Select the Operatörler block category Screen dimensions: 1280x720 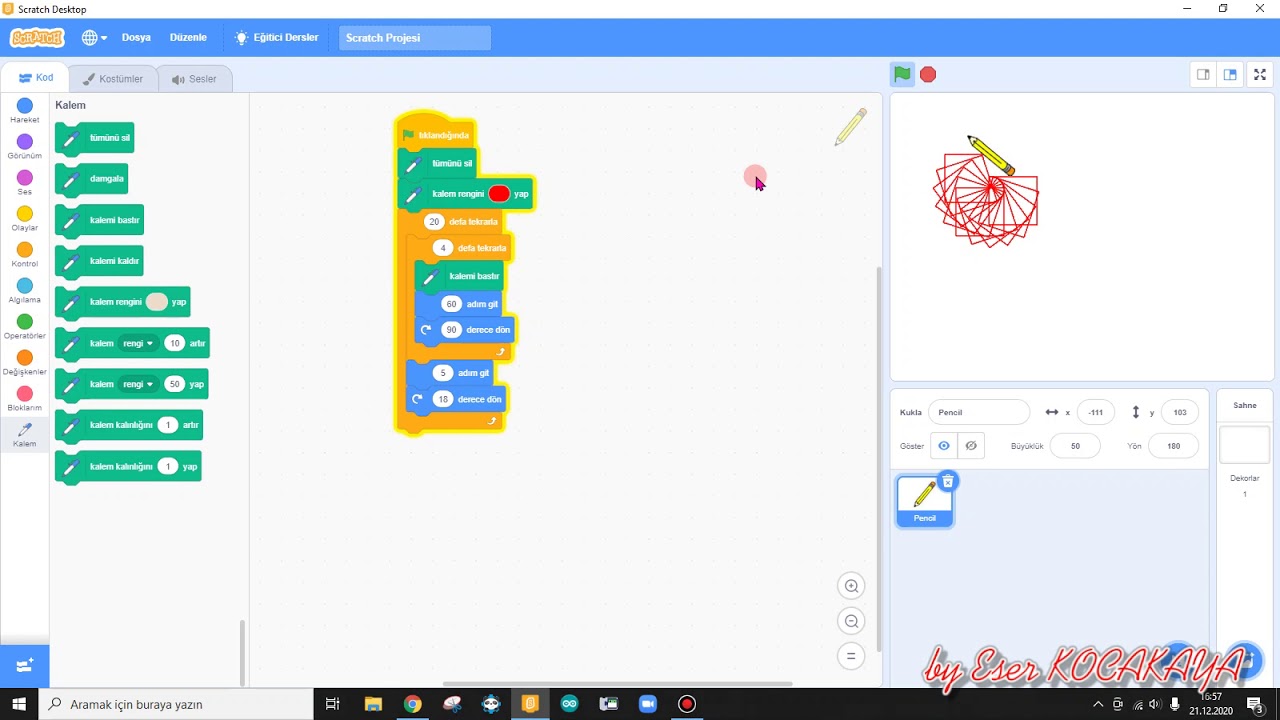click(25, 327)
